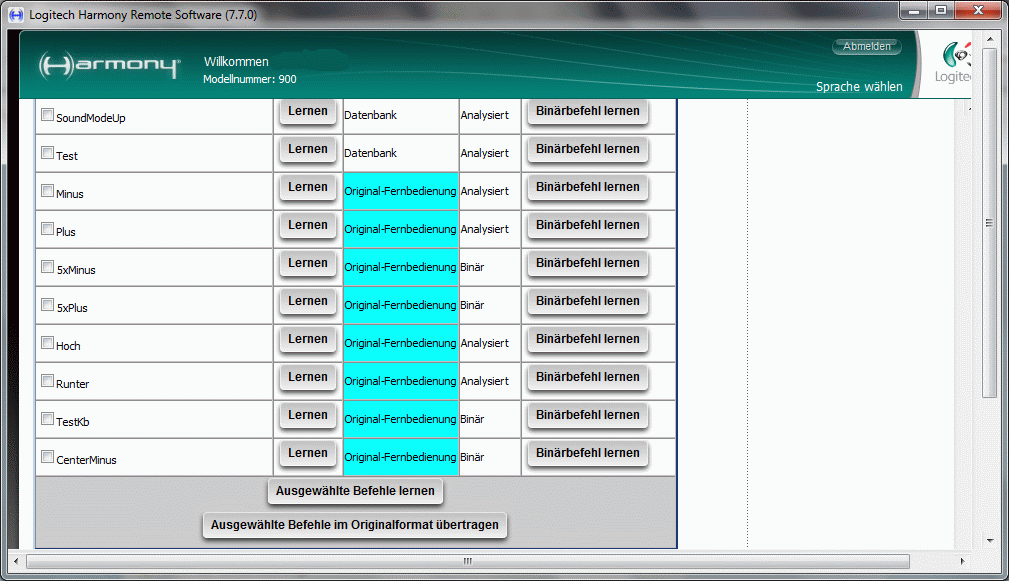1009x581 pixels.
Task: Check the TestKb command box
Action: [x=47, y=419]
